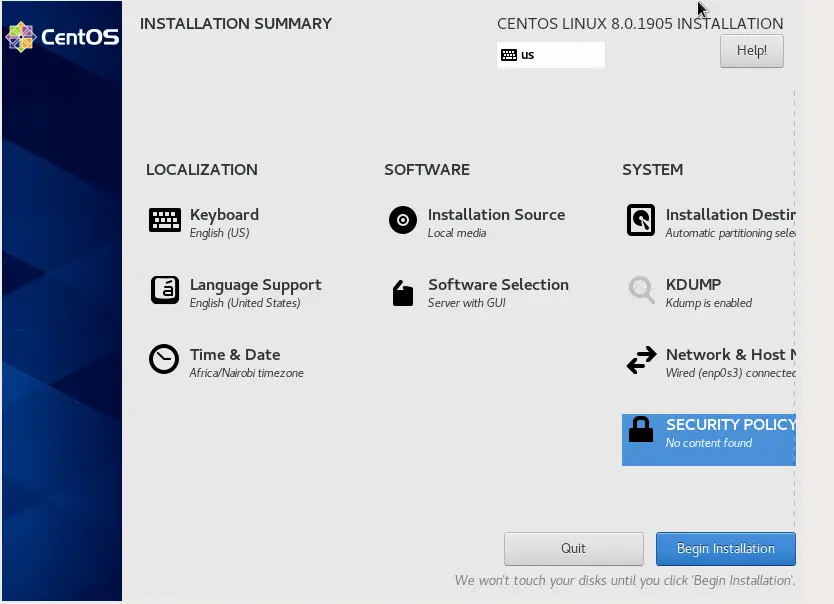
Task: Click the Begin Installation button
Action: (x=725, y=549)
